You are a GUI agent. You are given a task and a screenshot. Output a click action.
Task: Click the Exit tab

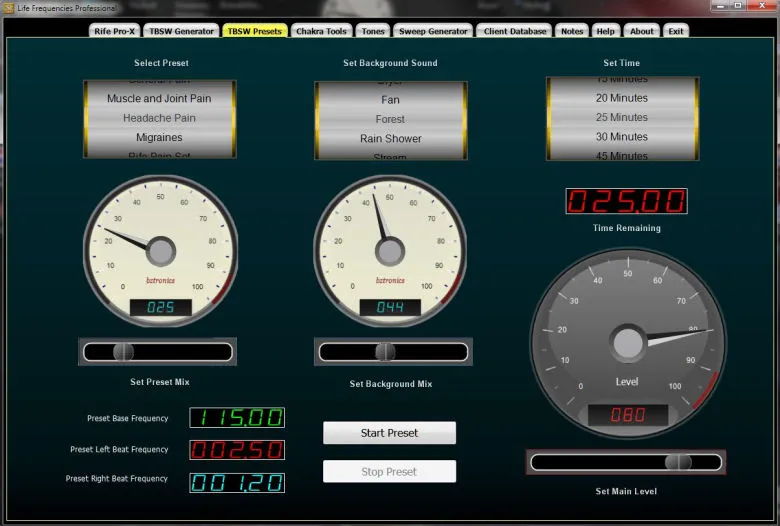tap(676, 31)
